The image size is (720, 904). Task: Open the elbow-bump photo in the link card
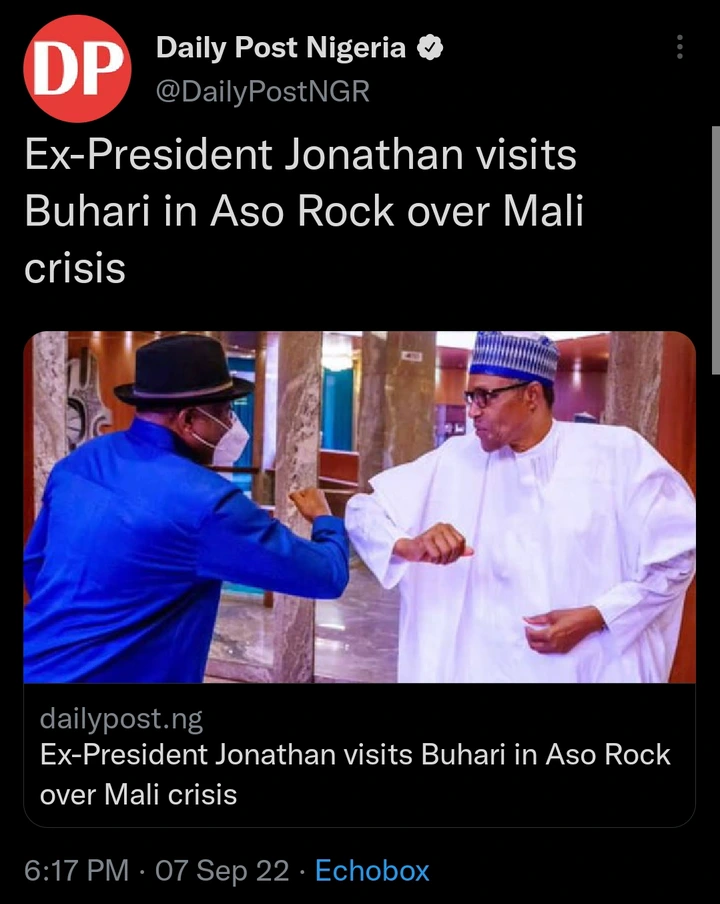pyautogui.click(x=359, y=507)
